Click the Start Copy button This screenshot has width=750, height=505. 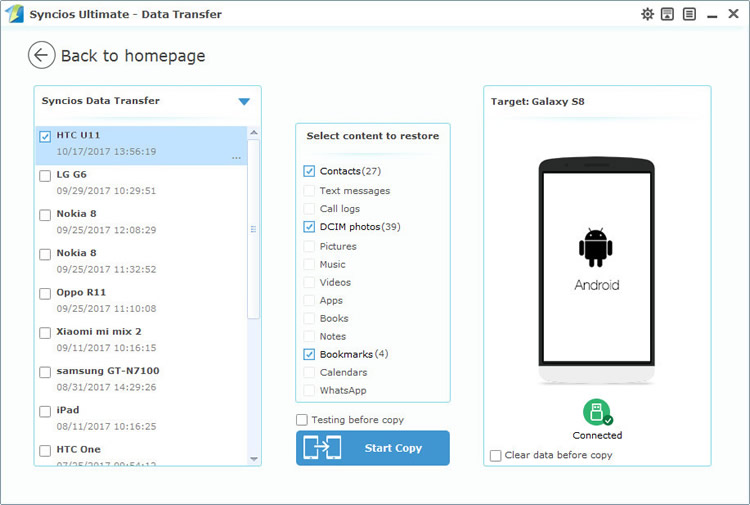point(373,448)
